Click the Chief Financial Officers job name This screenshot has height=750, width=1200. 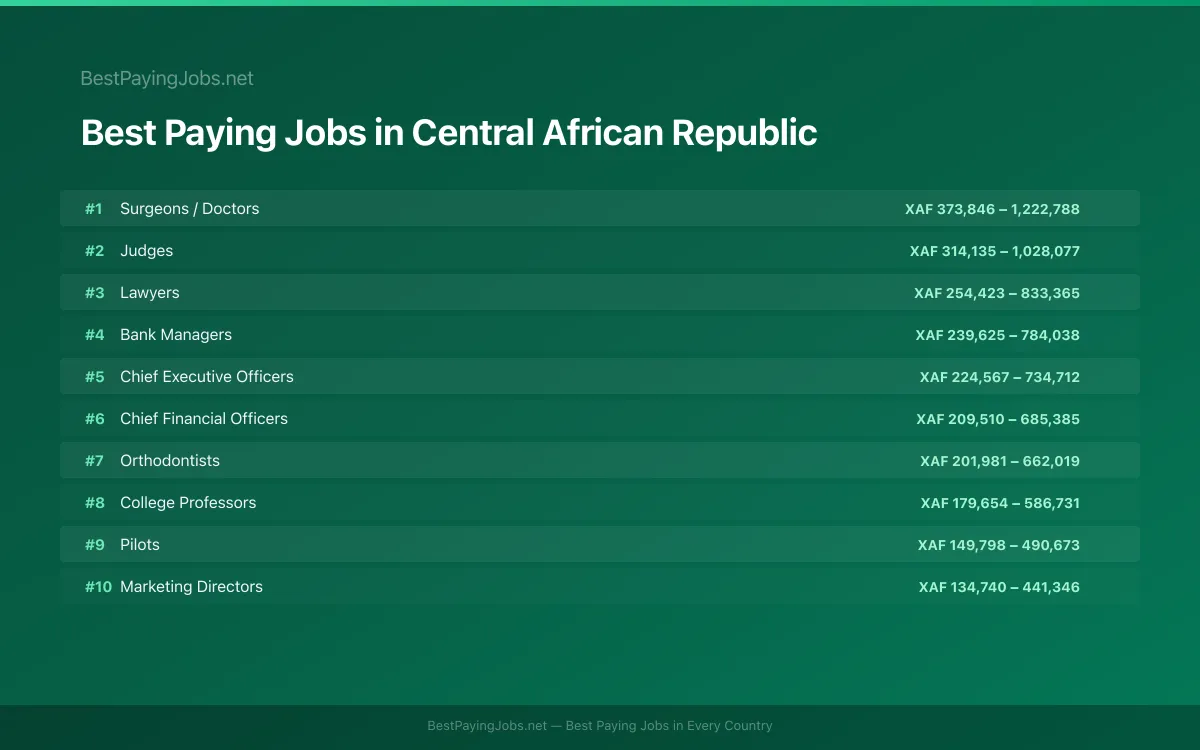[x=204, y=419]
